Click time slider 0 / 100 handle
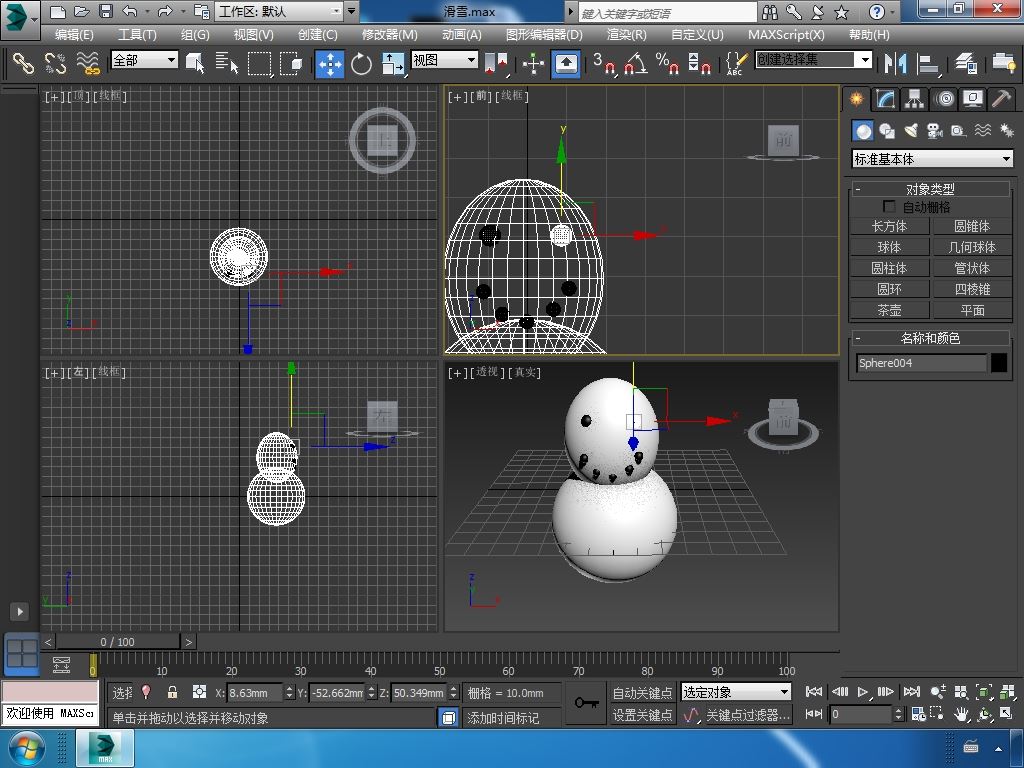This screenshot has height=768, width=1024. pos(117,642)
